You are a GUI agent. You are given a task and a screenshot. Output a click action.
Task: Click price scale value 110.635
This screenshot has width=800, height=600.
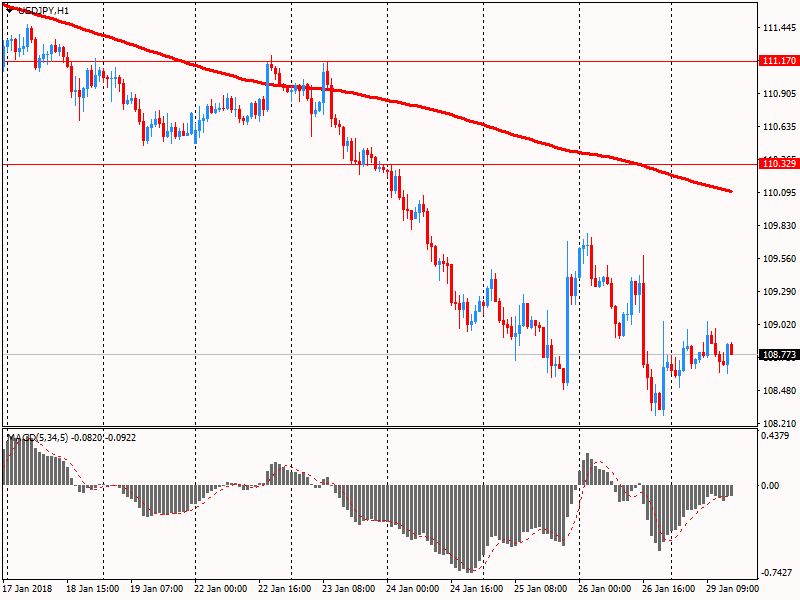click(x=779, y=127)
